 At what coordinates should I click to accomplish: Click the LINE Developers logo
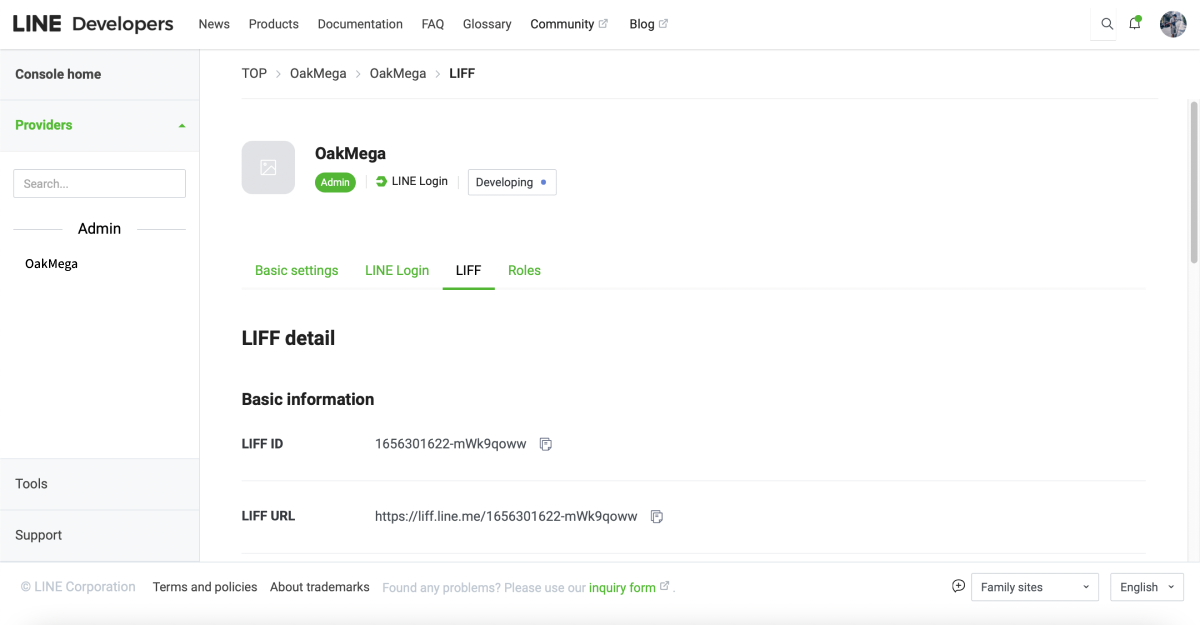(x=93, y=24)
